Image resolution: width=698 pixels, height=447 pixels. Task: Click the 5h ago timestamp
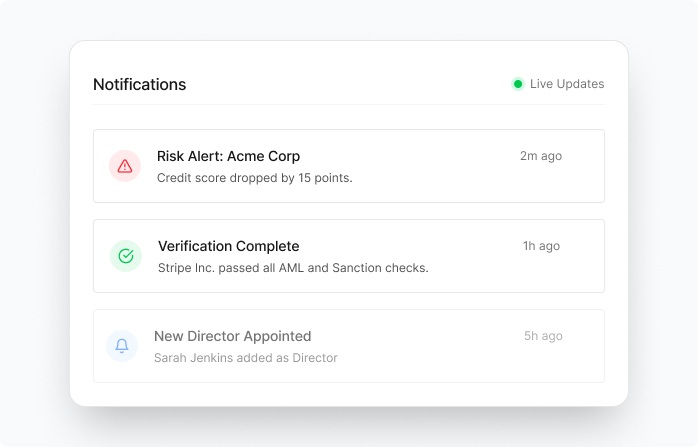pos(543,336)
